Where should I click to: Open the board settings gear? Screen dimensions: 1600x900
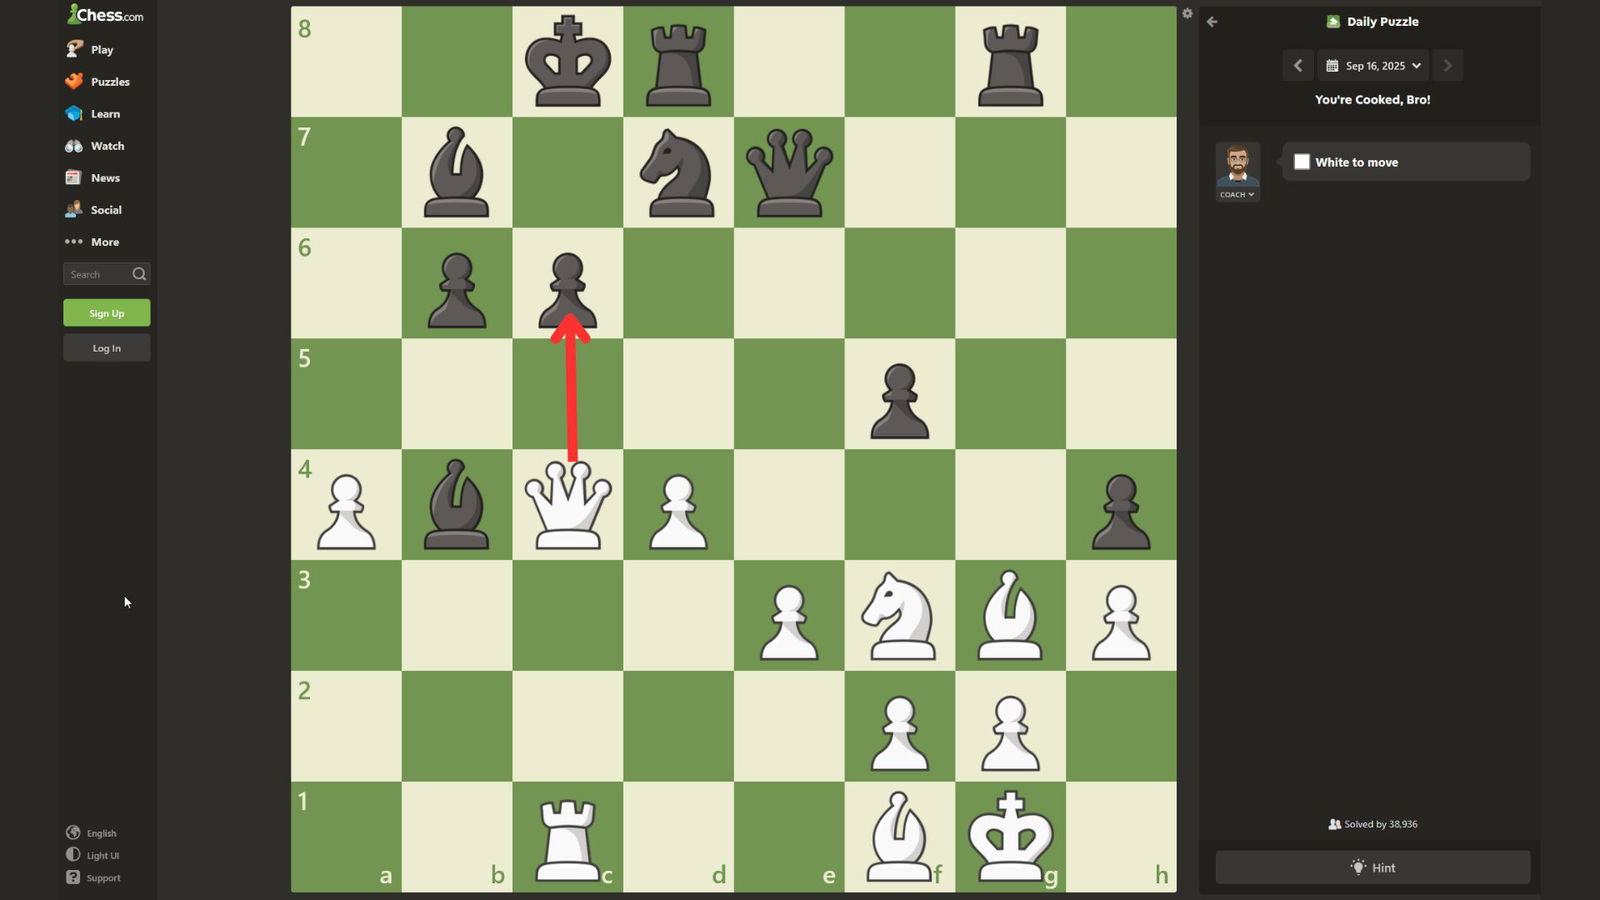click(1187, 14)
